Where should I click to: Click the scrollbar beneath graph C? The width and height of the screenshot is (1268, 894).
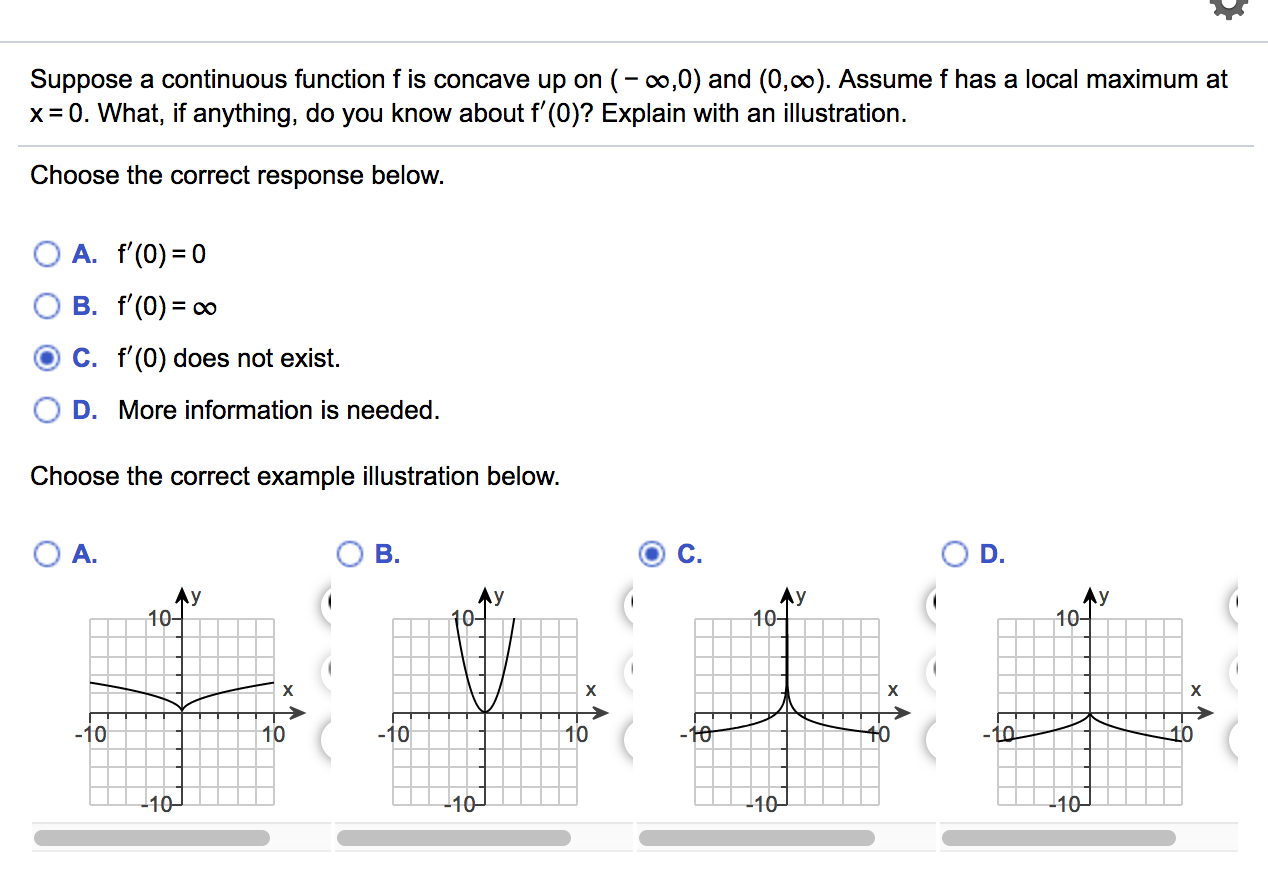[x=755, y=837]
